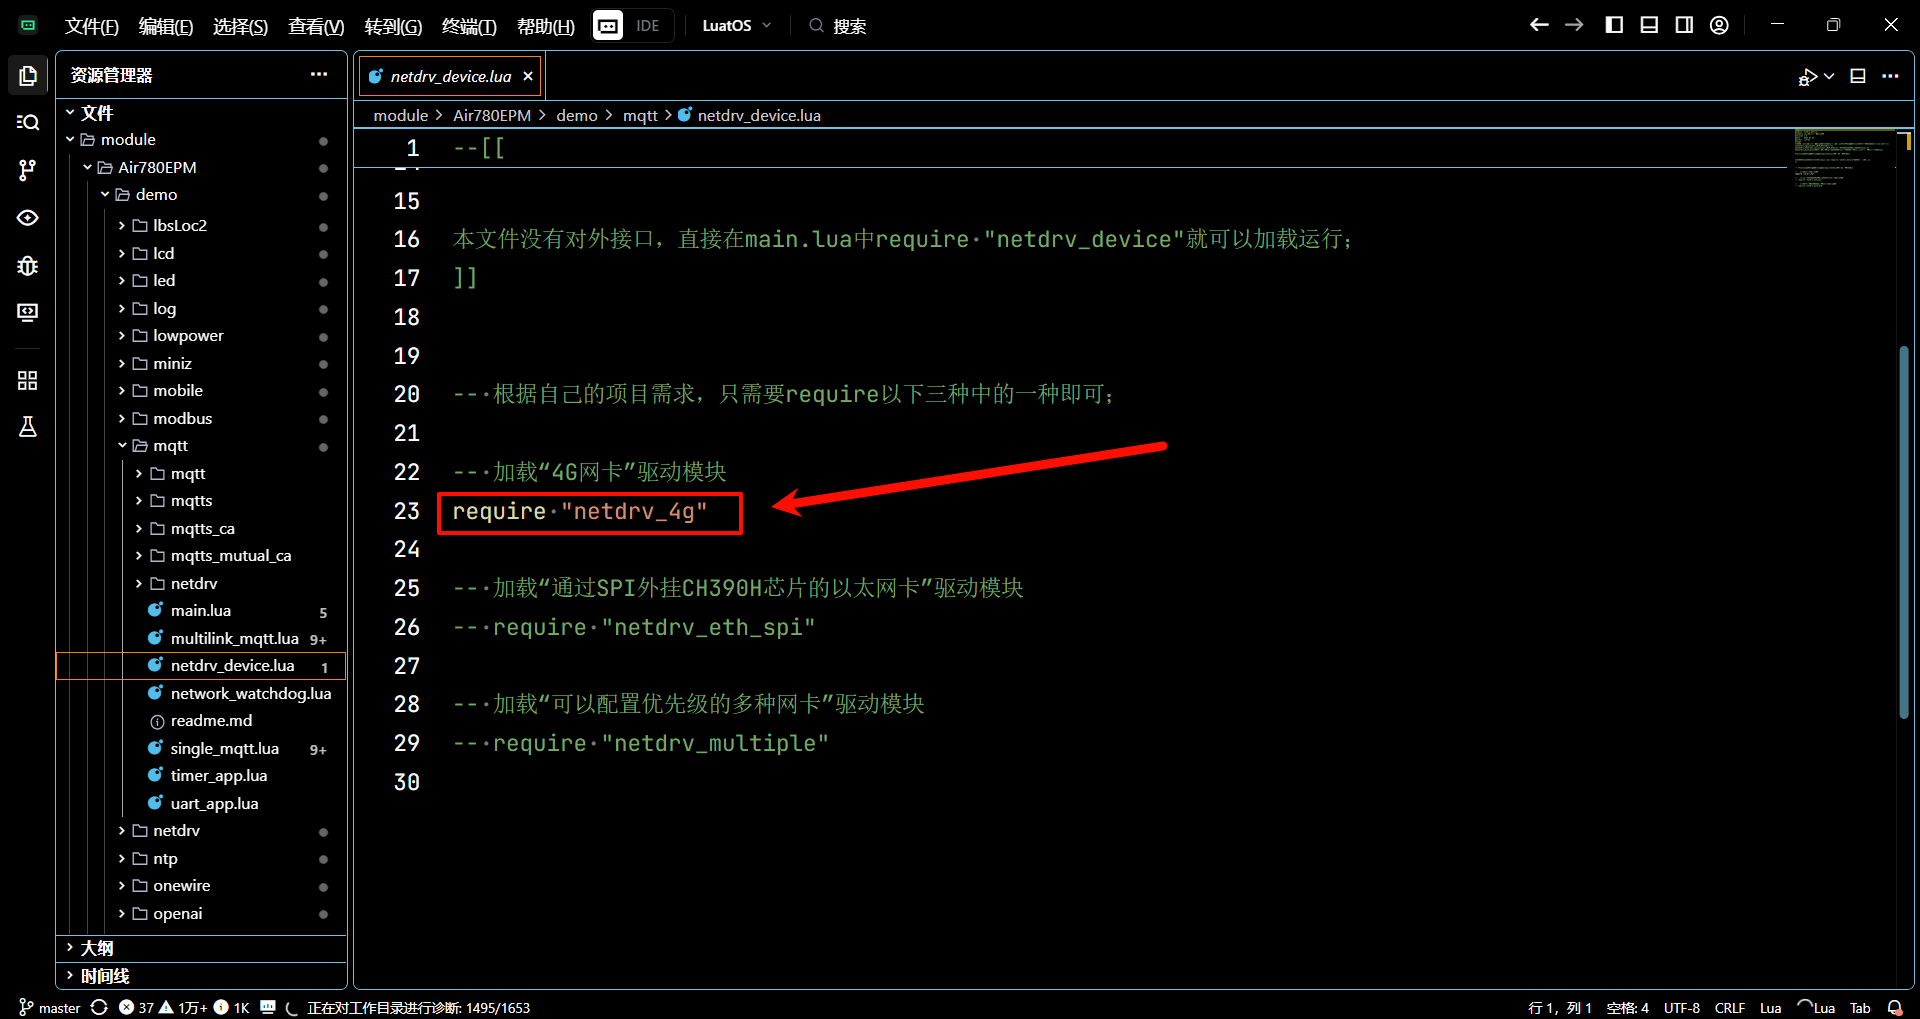Split the editor layout
The image size is (1920, 1019).
point(1858,76)
